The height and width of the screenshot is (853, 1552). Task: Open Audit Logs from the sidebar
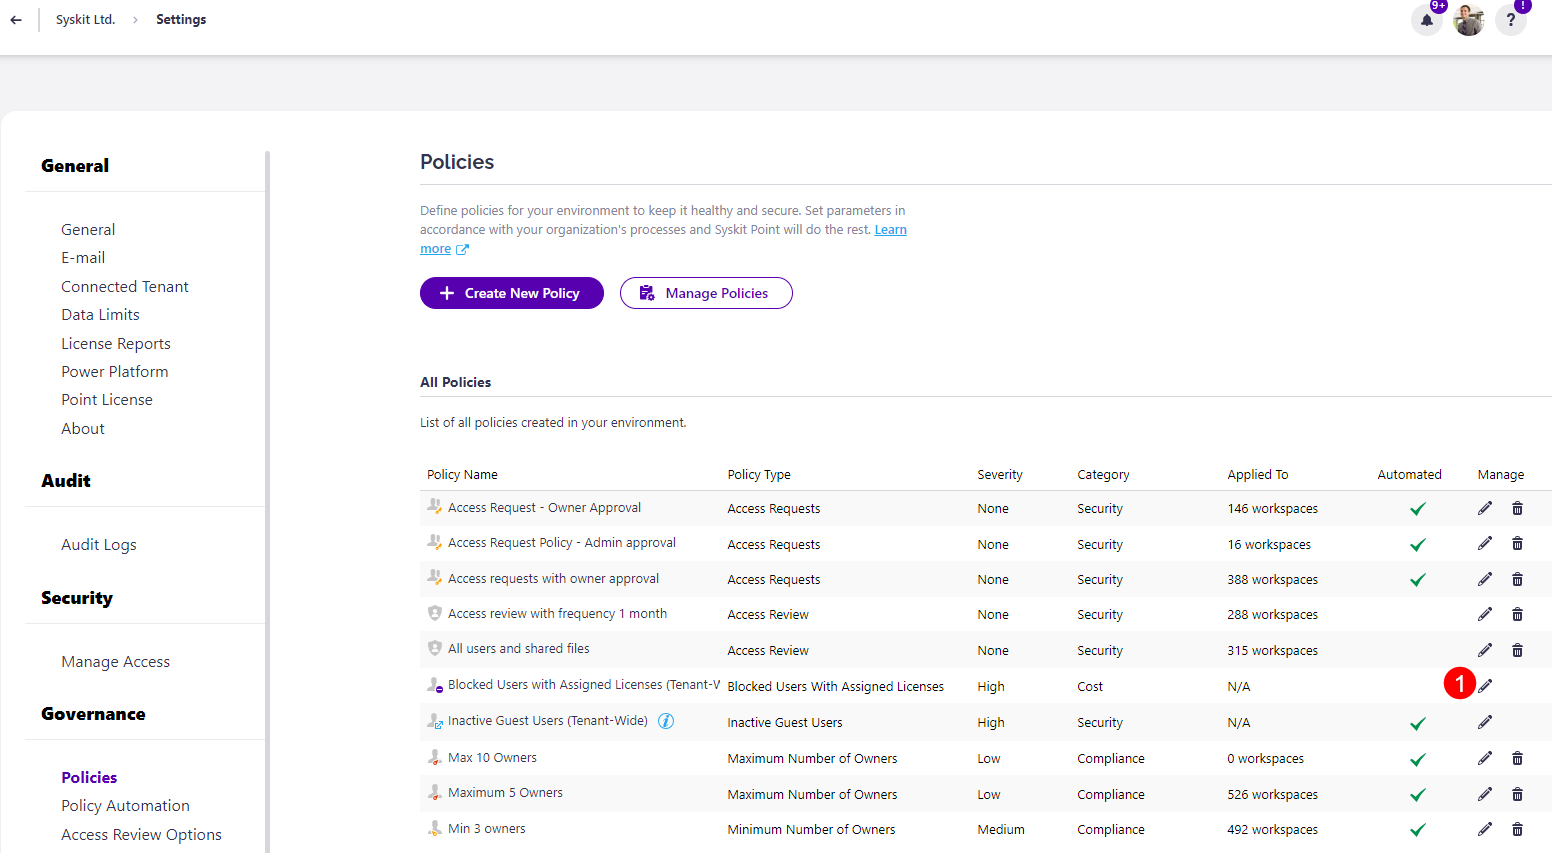(x=98, y=544)
